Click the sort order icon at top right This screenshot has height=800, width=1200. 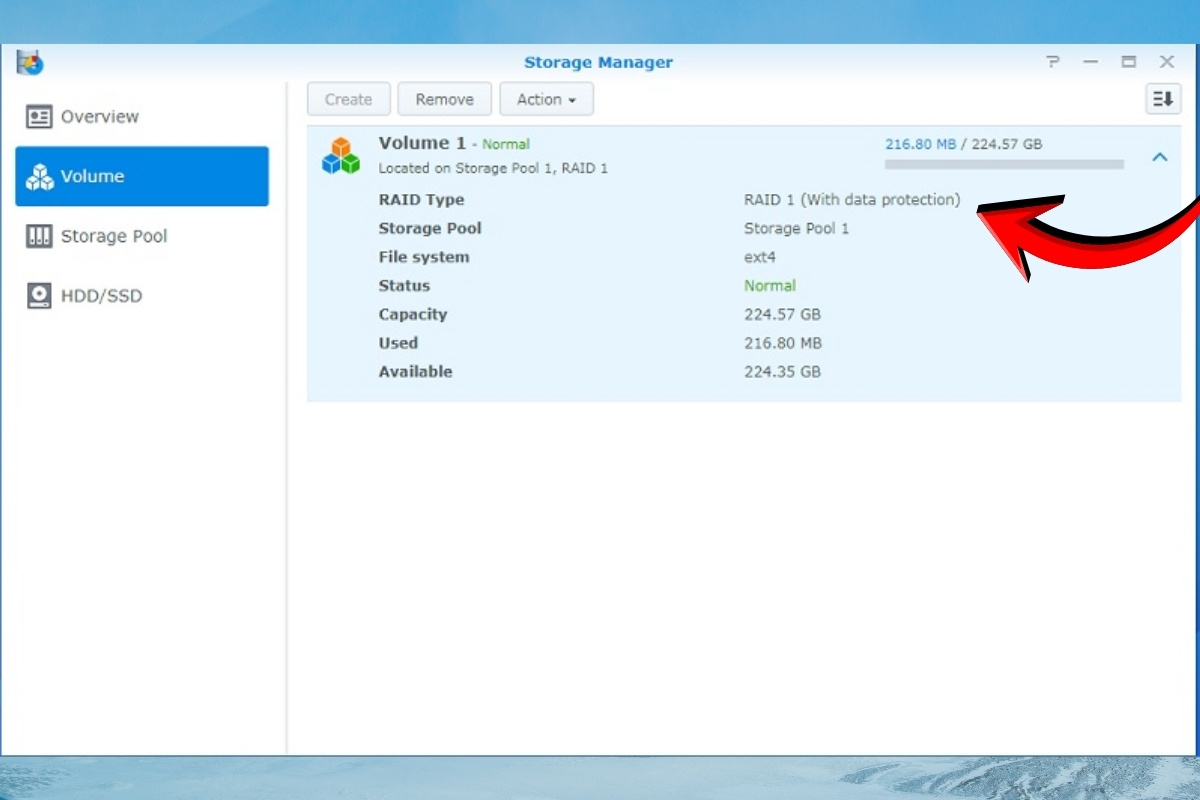[x=1162, y=99]
